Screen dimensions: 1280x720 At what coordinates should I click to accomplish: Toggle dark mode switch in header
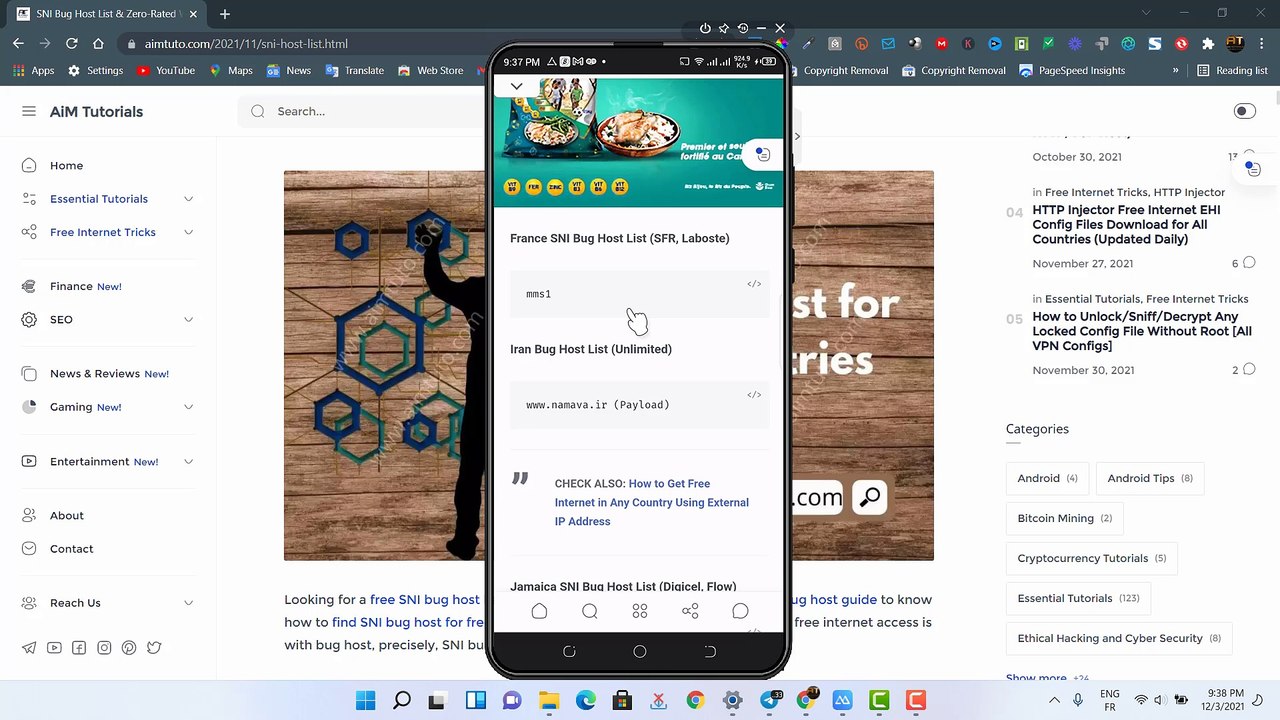[x=1244, y=111]
